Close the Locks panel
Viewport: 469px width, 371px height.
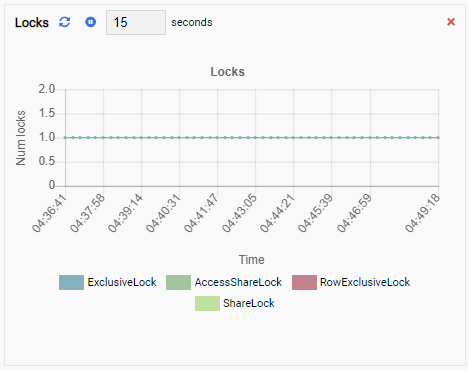[451, 22]
